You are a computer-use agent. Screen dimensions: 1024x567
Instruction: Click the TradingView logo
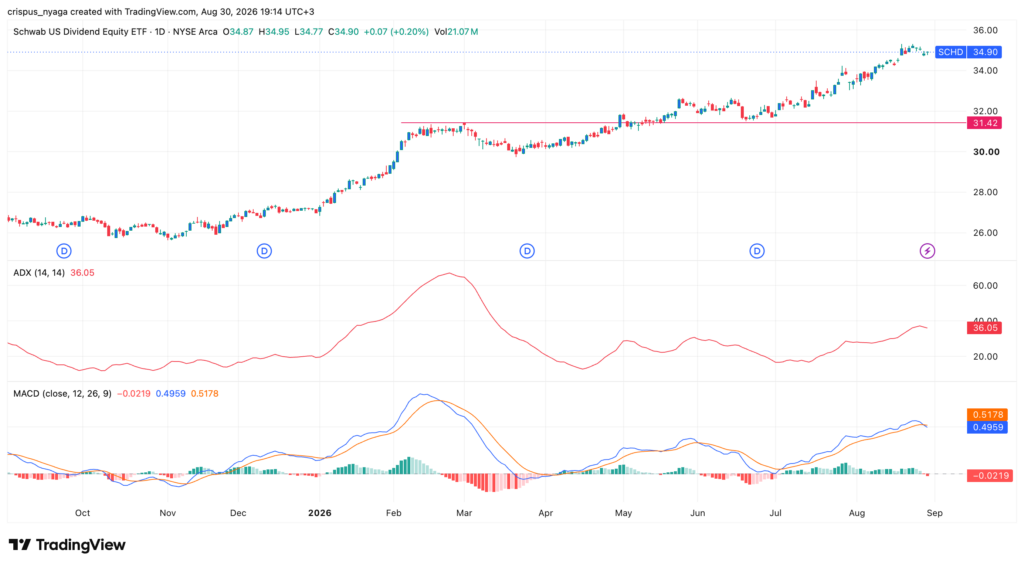(x=67, y=545)
